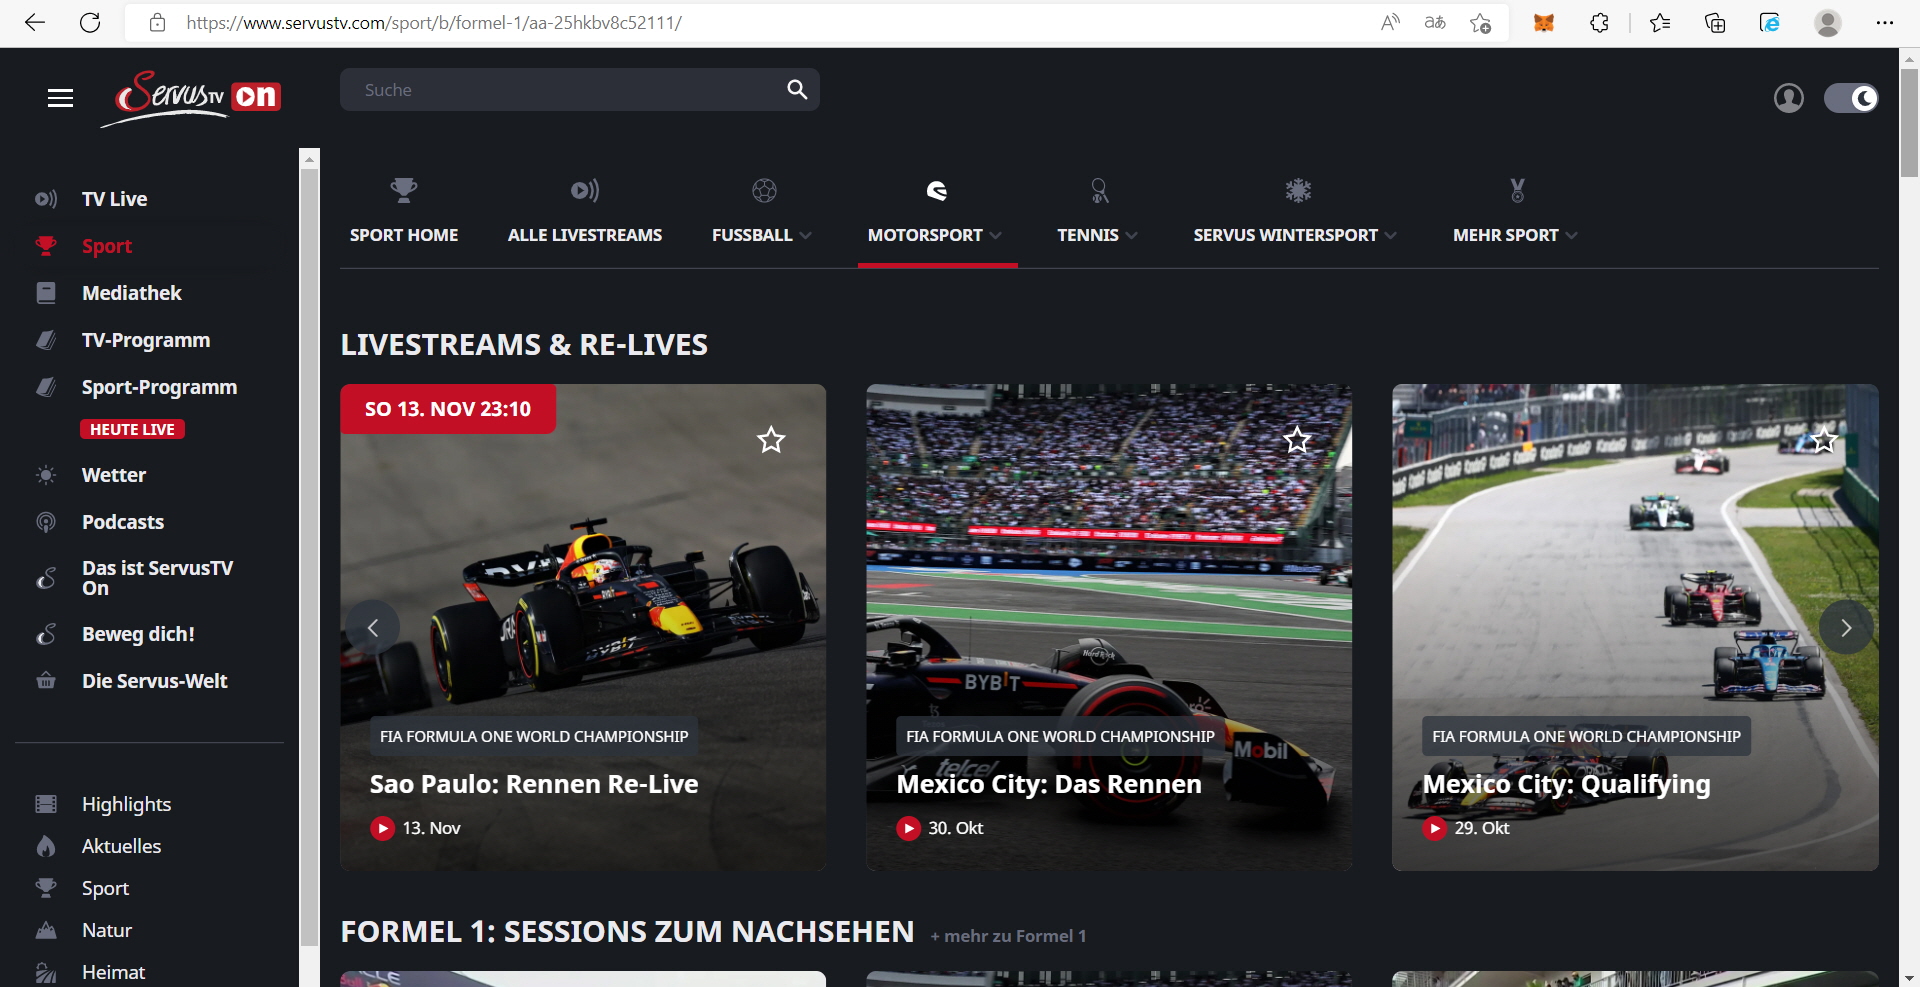Open Heimat category in sidebar

113,972
